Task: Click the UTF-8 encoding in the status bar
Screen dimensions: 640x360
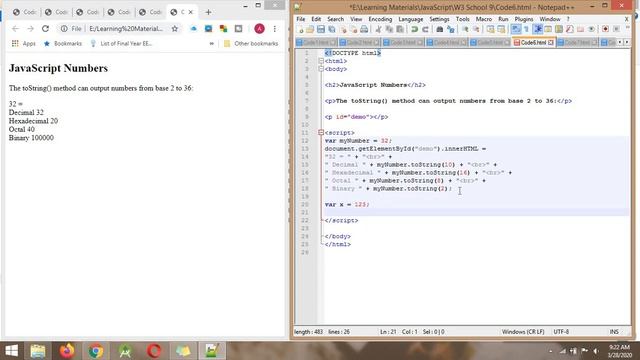Action: pyautogui.click(x=561, y=332)
